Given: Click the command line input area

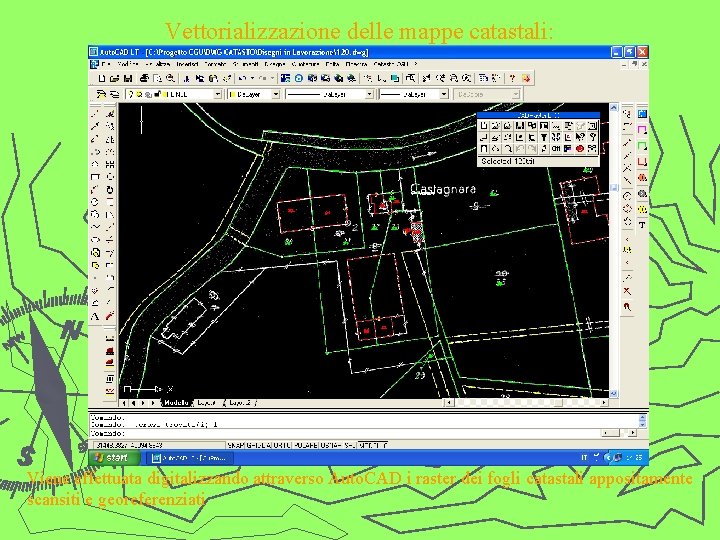Looking at the screenshot, I should coord(344,433).
